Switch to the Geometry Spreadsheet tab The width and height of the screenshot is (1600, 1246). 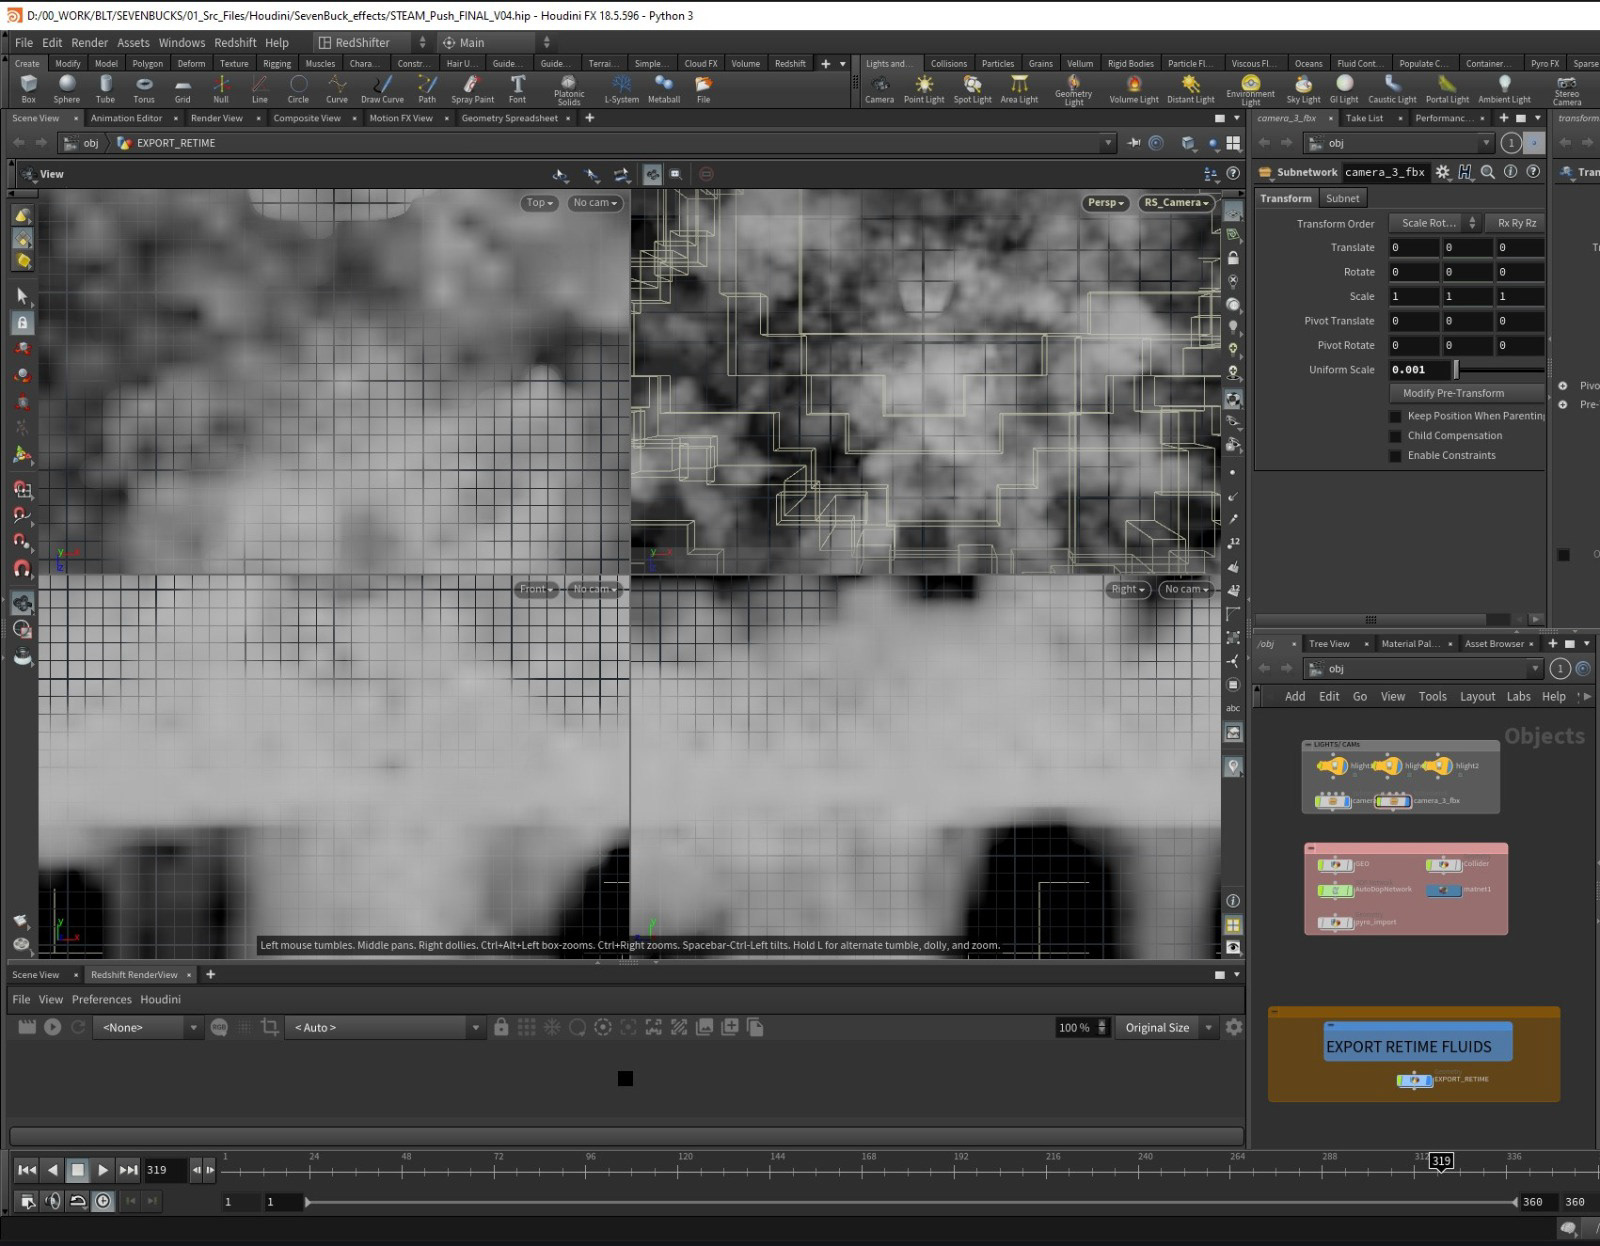click(509, 118)
